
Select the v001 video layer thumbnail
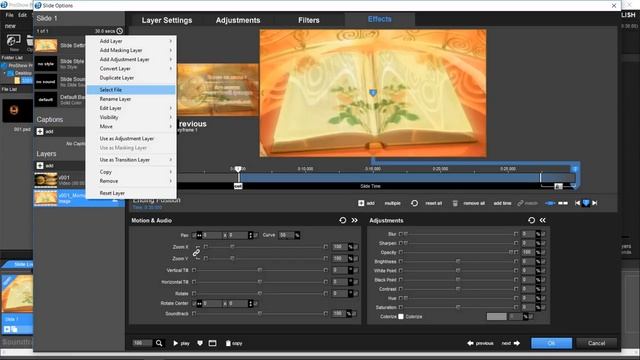click(x=46, y=180)
